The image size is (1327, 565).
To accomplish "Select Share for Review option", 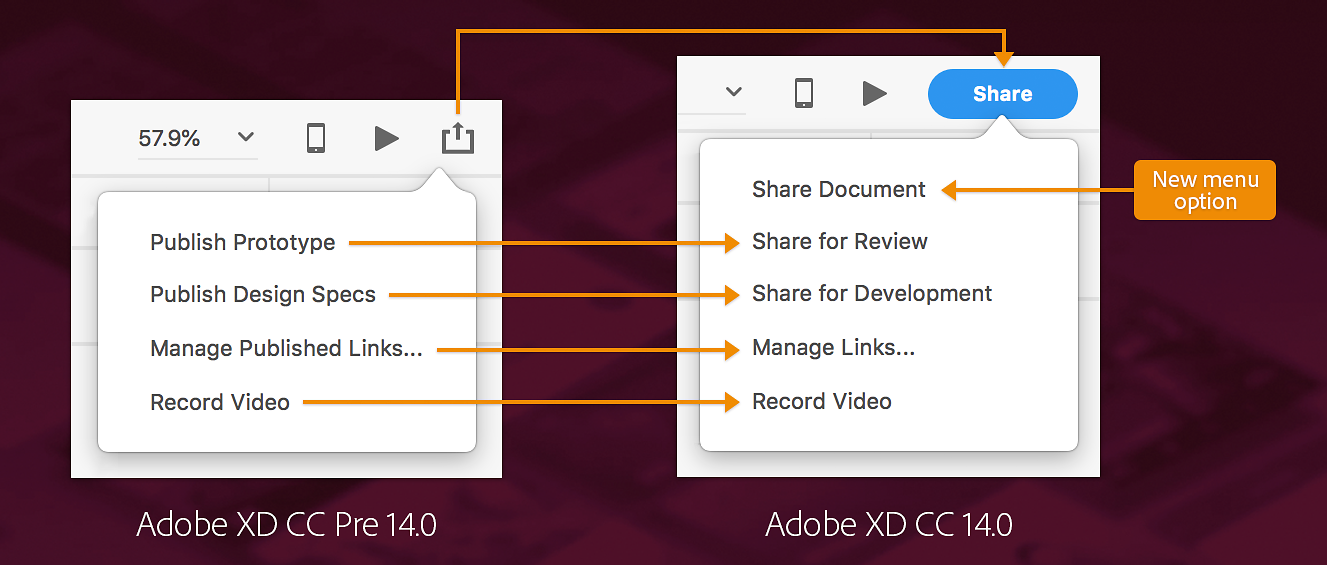I will (840, 241).
